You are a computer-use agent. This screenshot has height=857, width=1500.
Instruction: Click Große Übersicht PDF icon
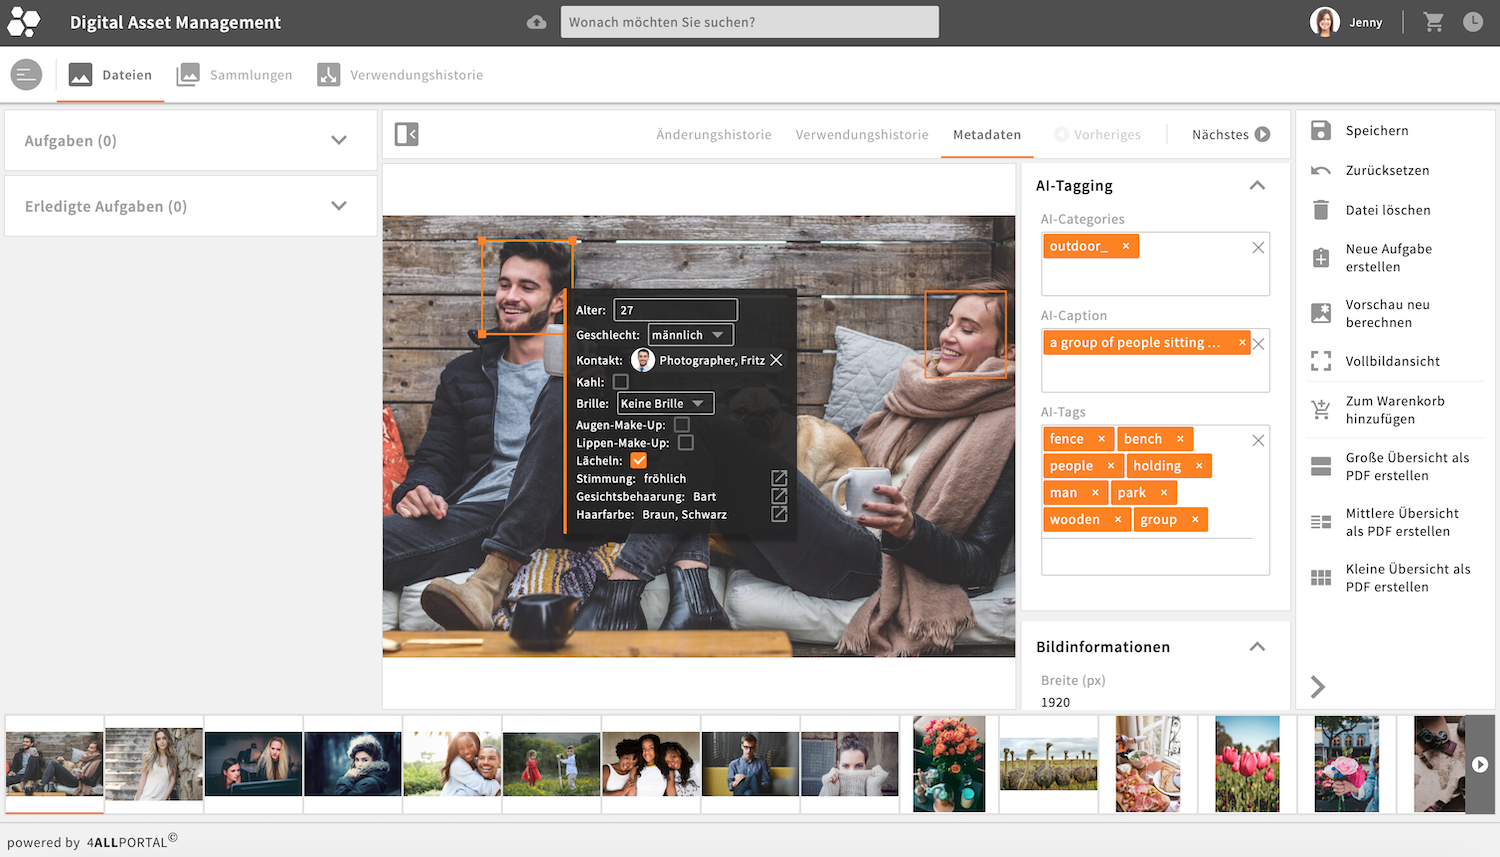[x=1321, y=466]
